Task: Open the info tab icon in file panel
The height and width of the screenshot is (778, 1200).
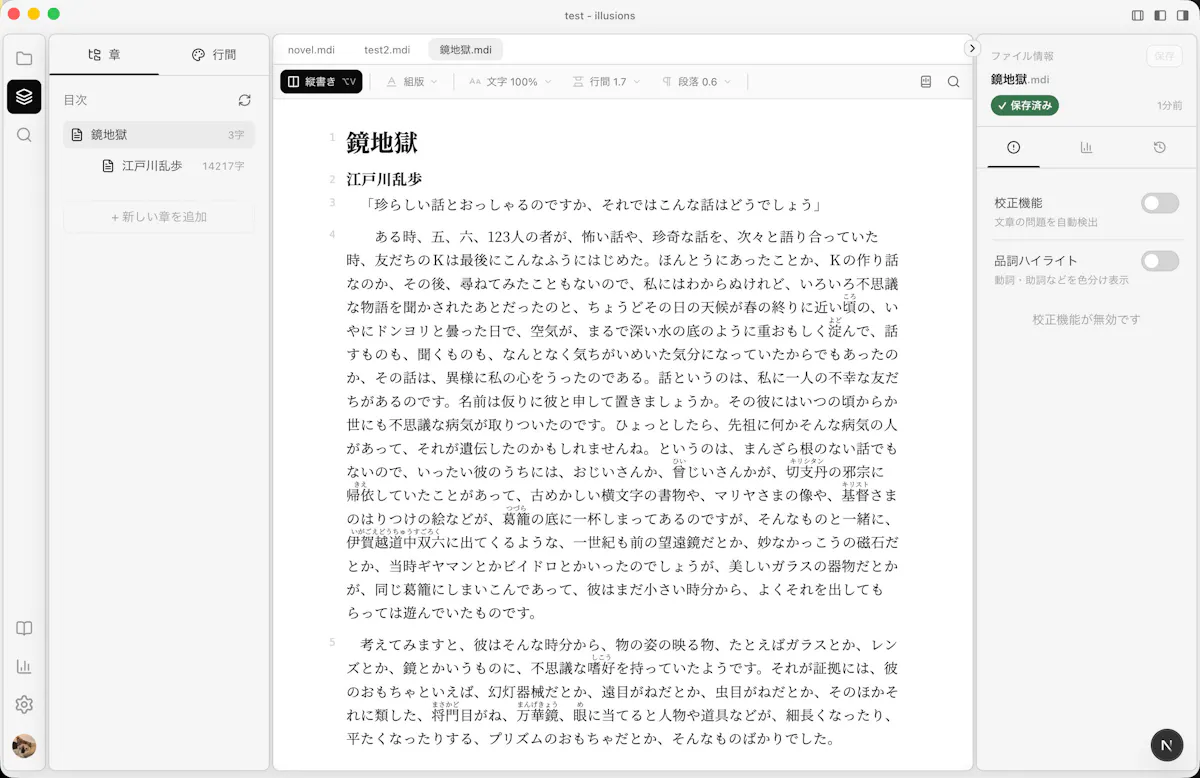Action: pos(1013,147)
